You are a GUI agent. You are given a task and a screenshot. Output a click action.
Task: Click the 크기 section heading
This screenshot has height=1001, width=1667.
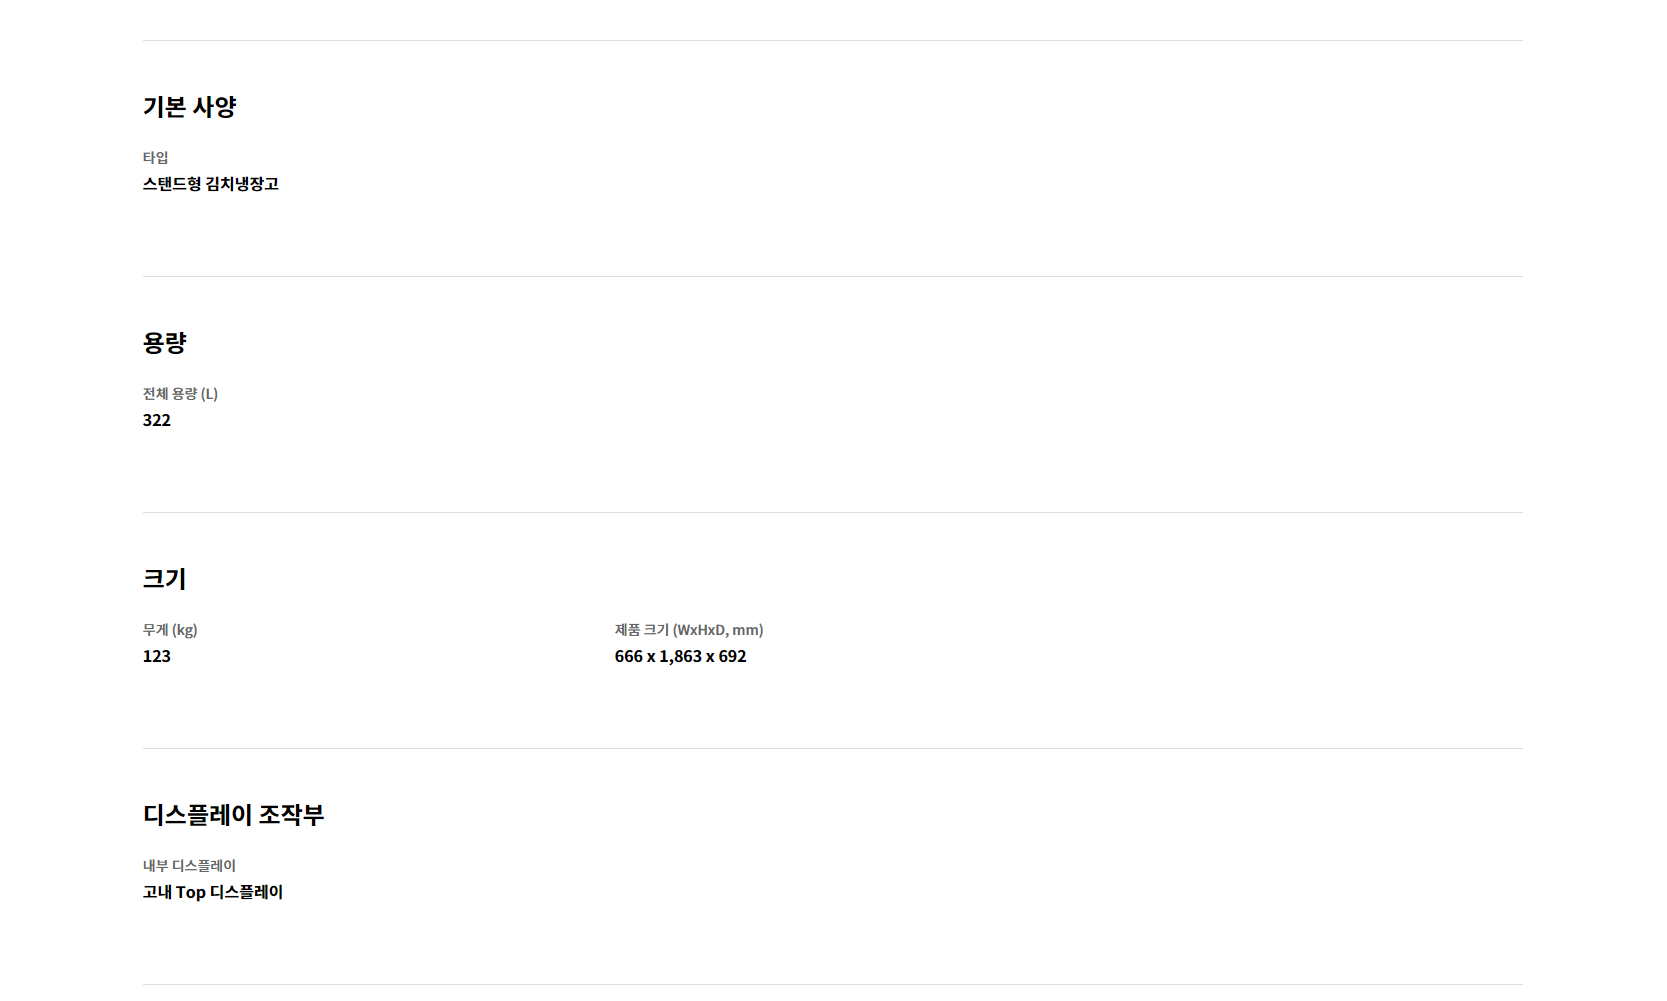tap(165, 579)
